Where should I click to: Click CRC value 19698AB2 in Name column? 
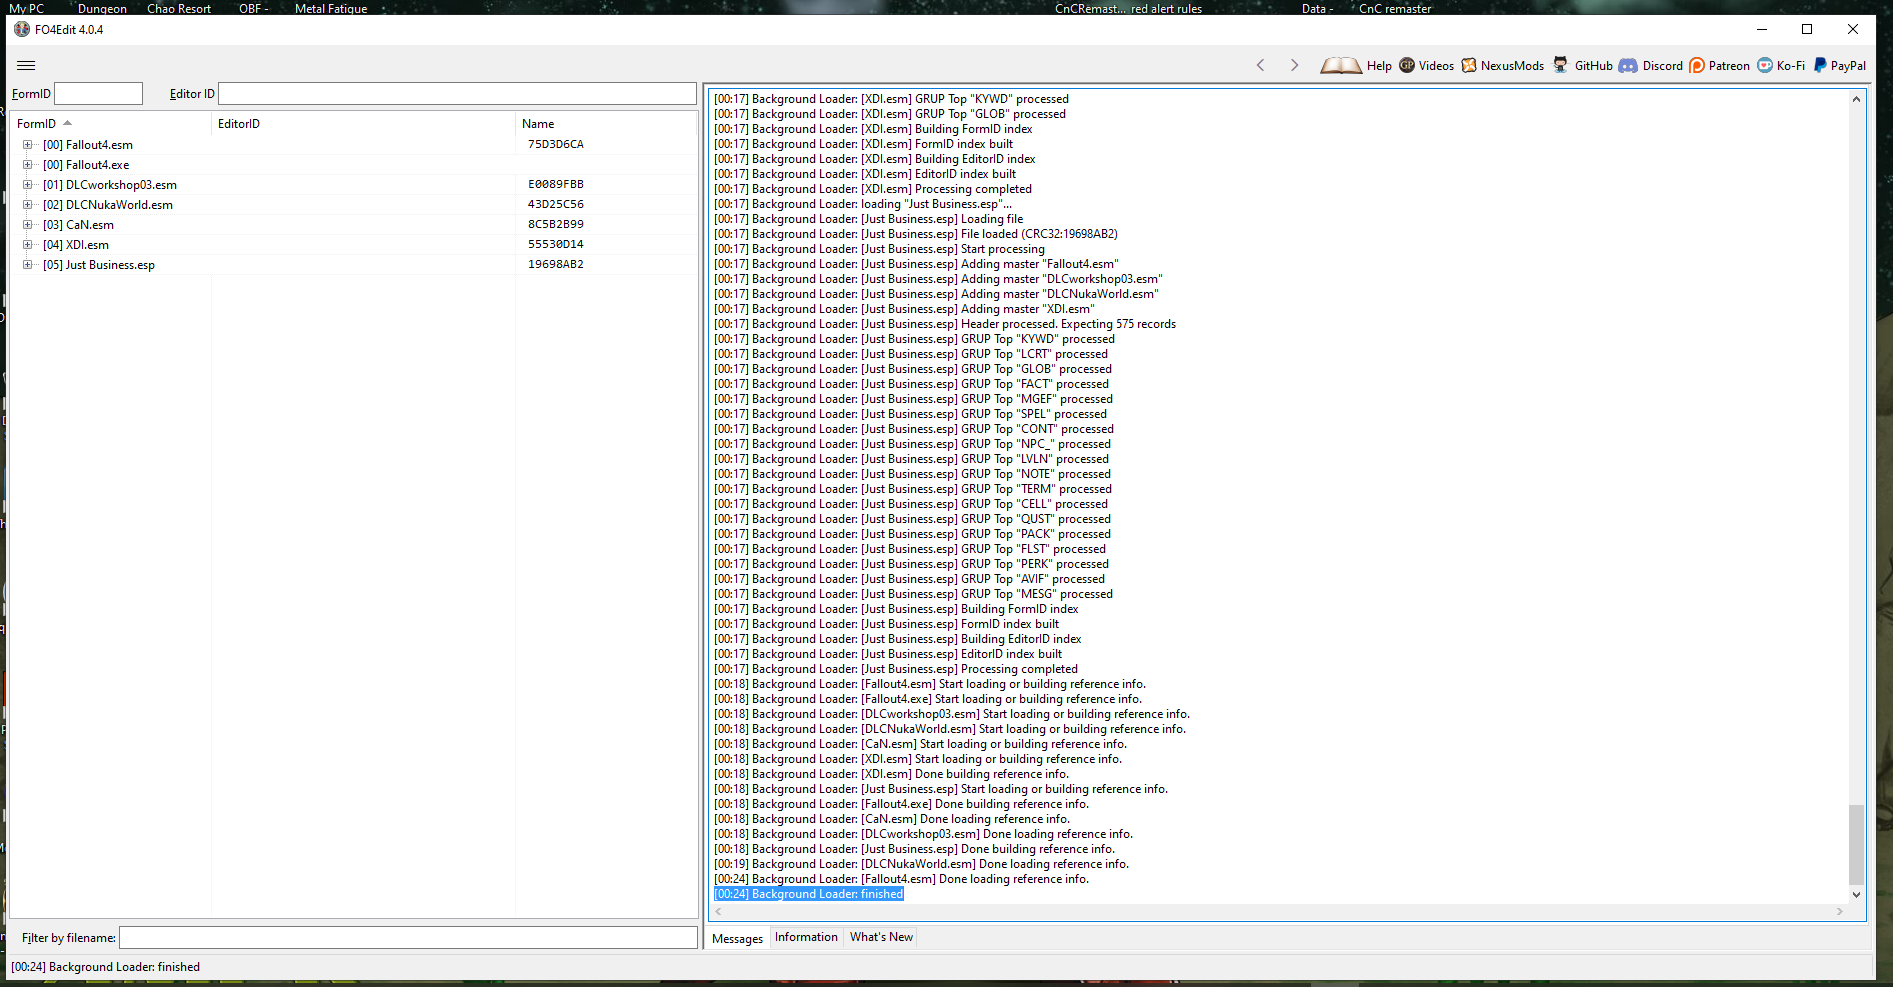click(x=556, y=264)
